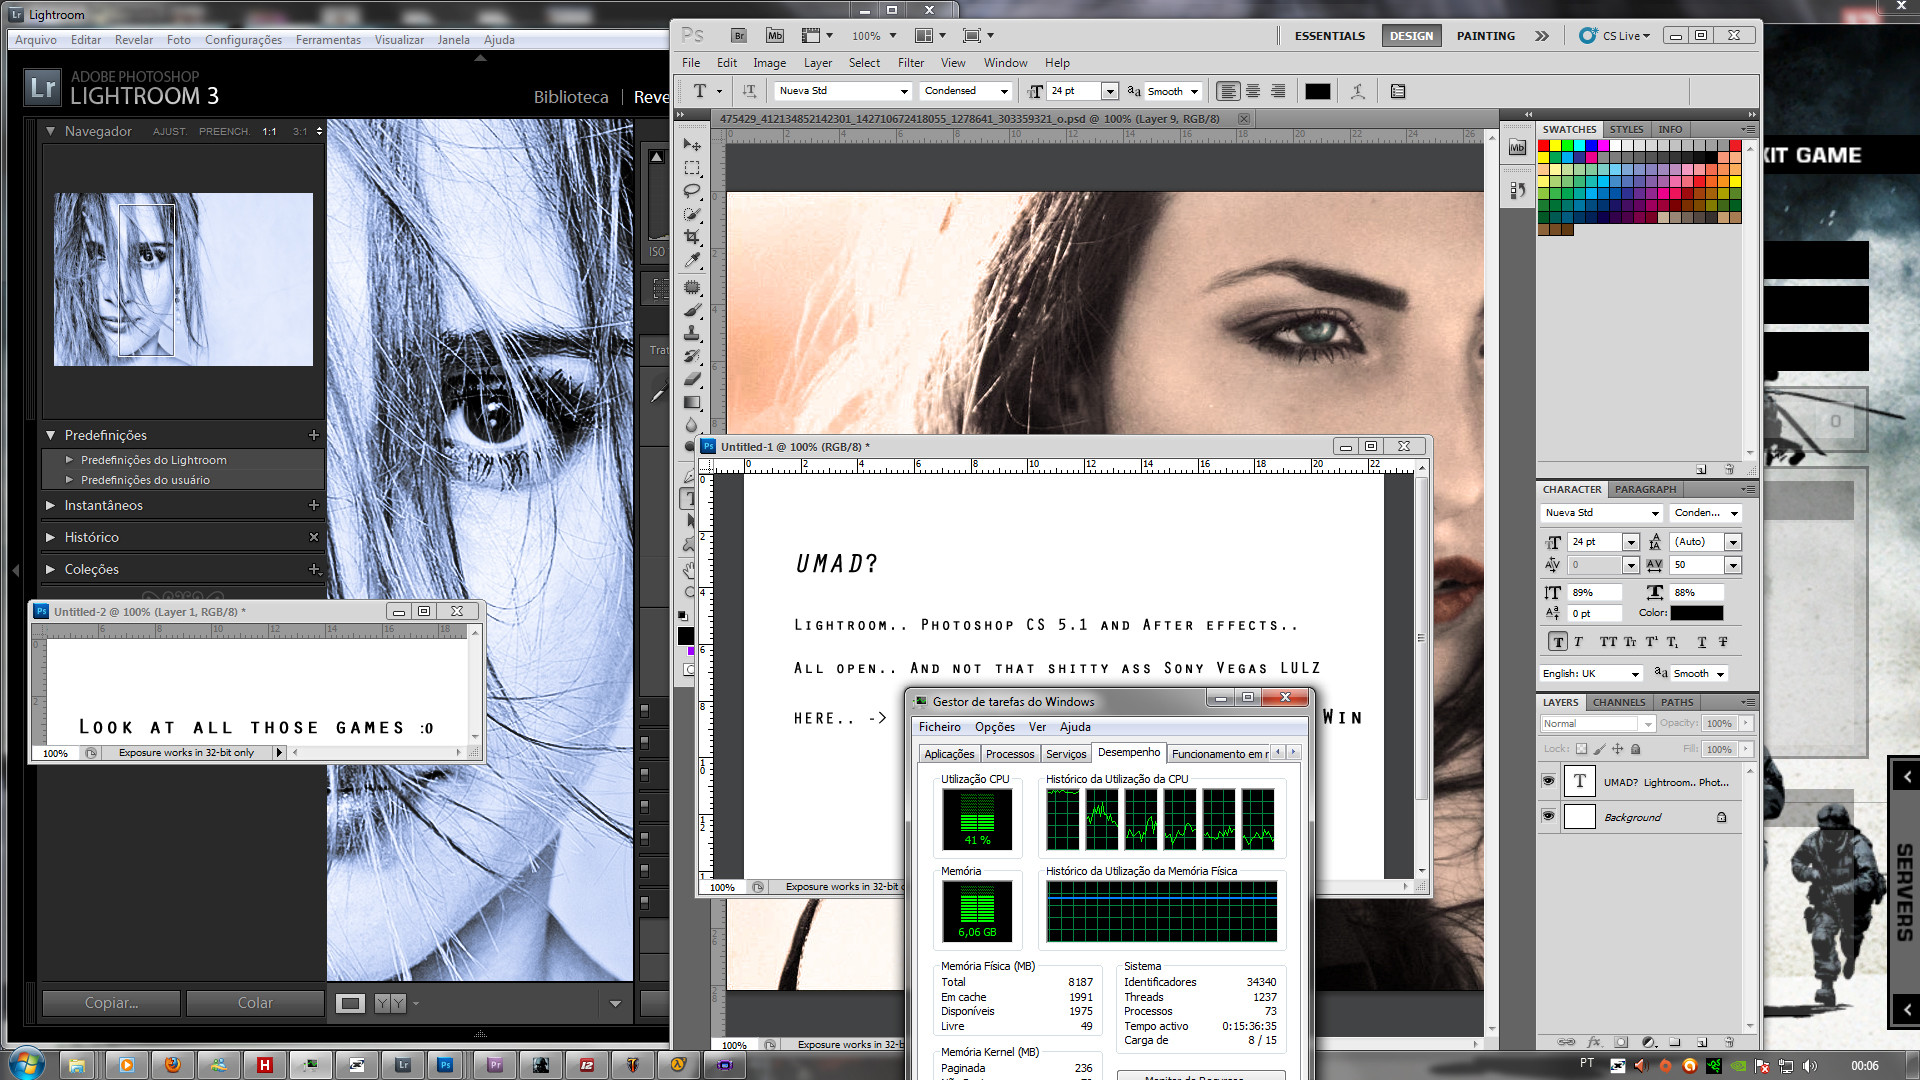Select the Quick Selection tool
1920x1080 pixels.
[x=692, y=214]
